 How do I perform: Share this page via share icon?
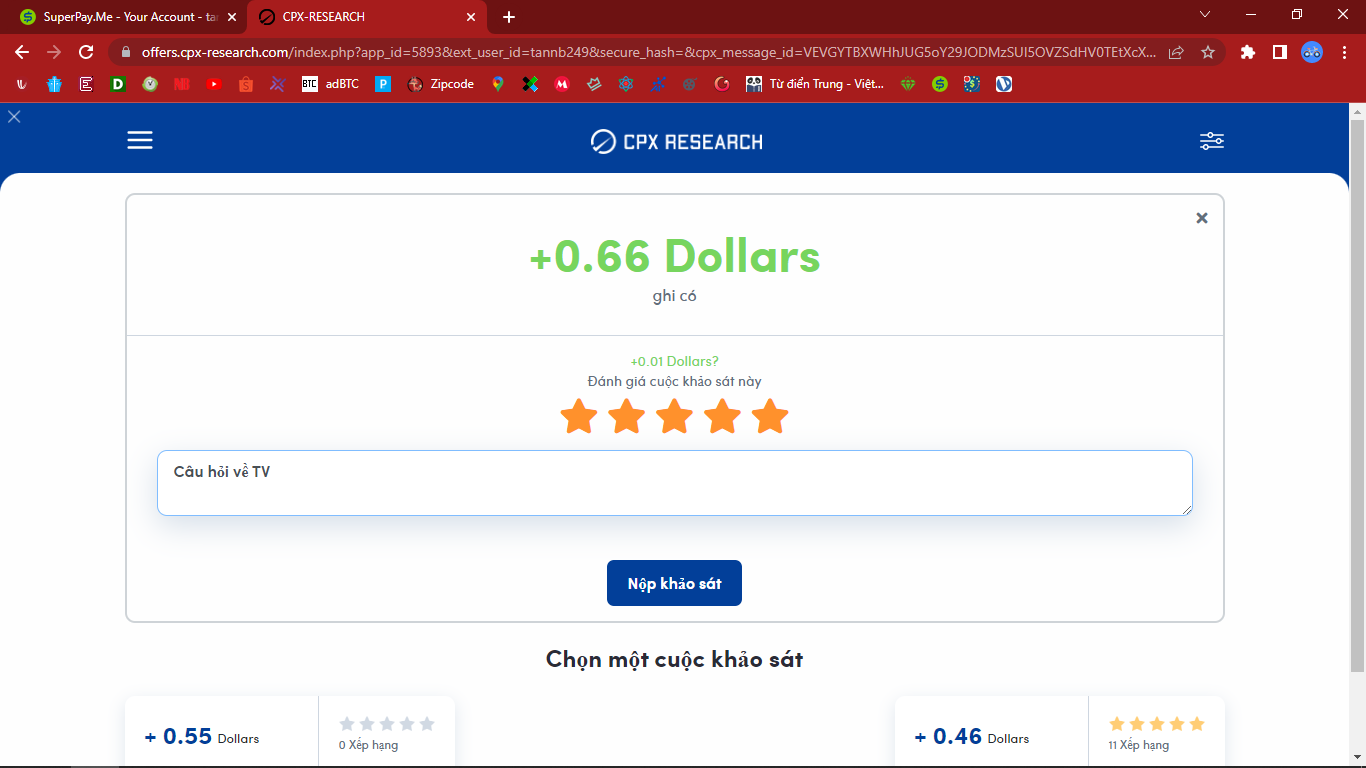click(1176, 52)
